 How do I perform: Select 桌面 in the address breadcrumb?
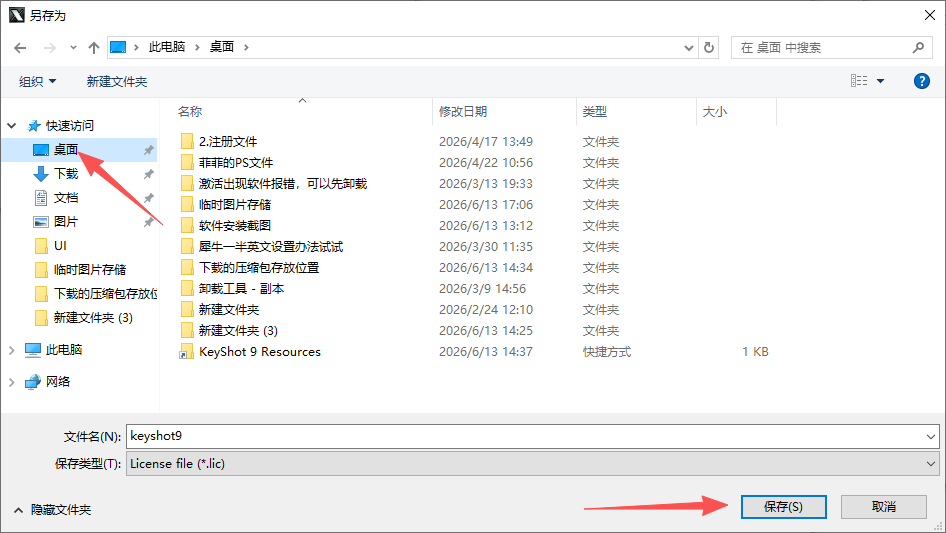[221, 47]
